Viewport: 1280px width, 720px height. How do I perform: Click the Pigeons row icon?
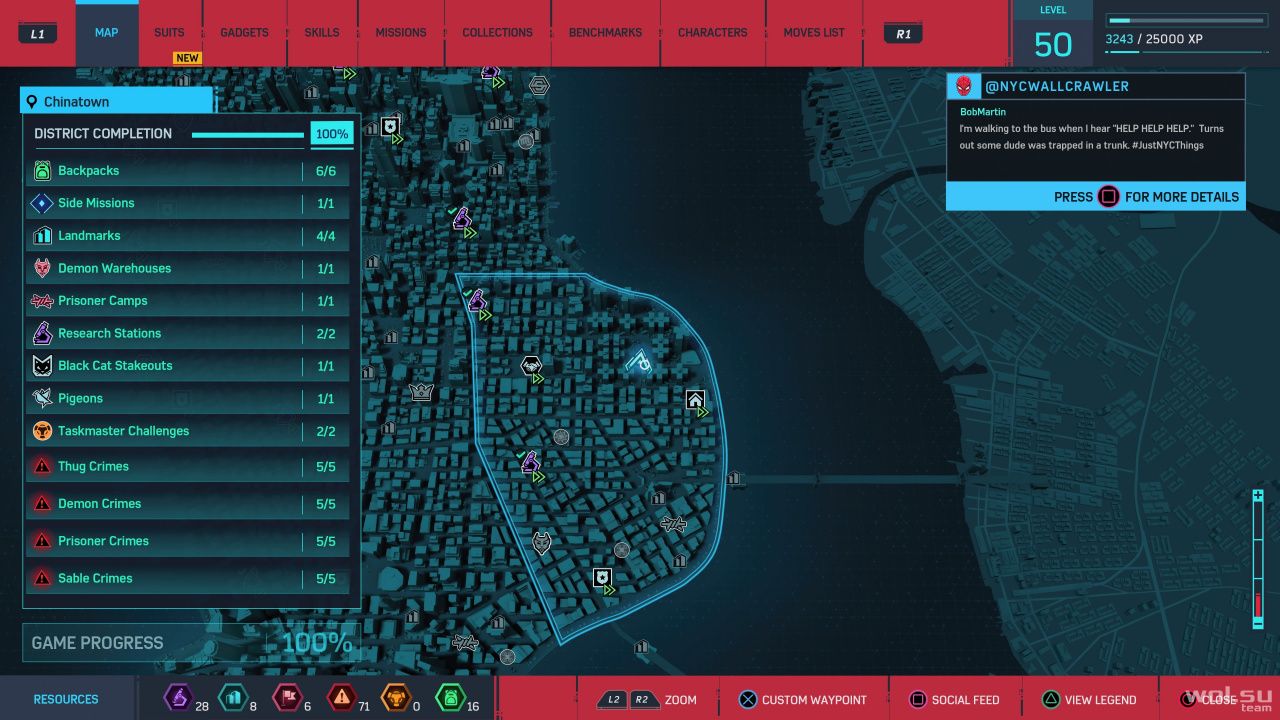click(42, 398)
